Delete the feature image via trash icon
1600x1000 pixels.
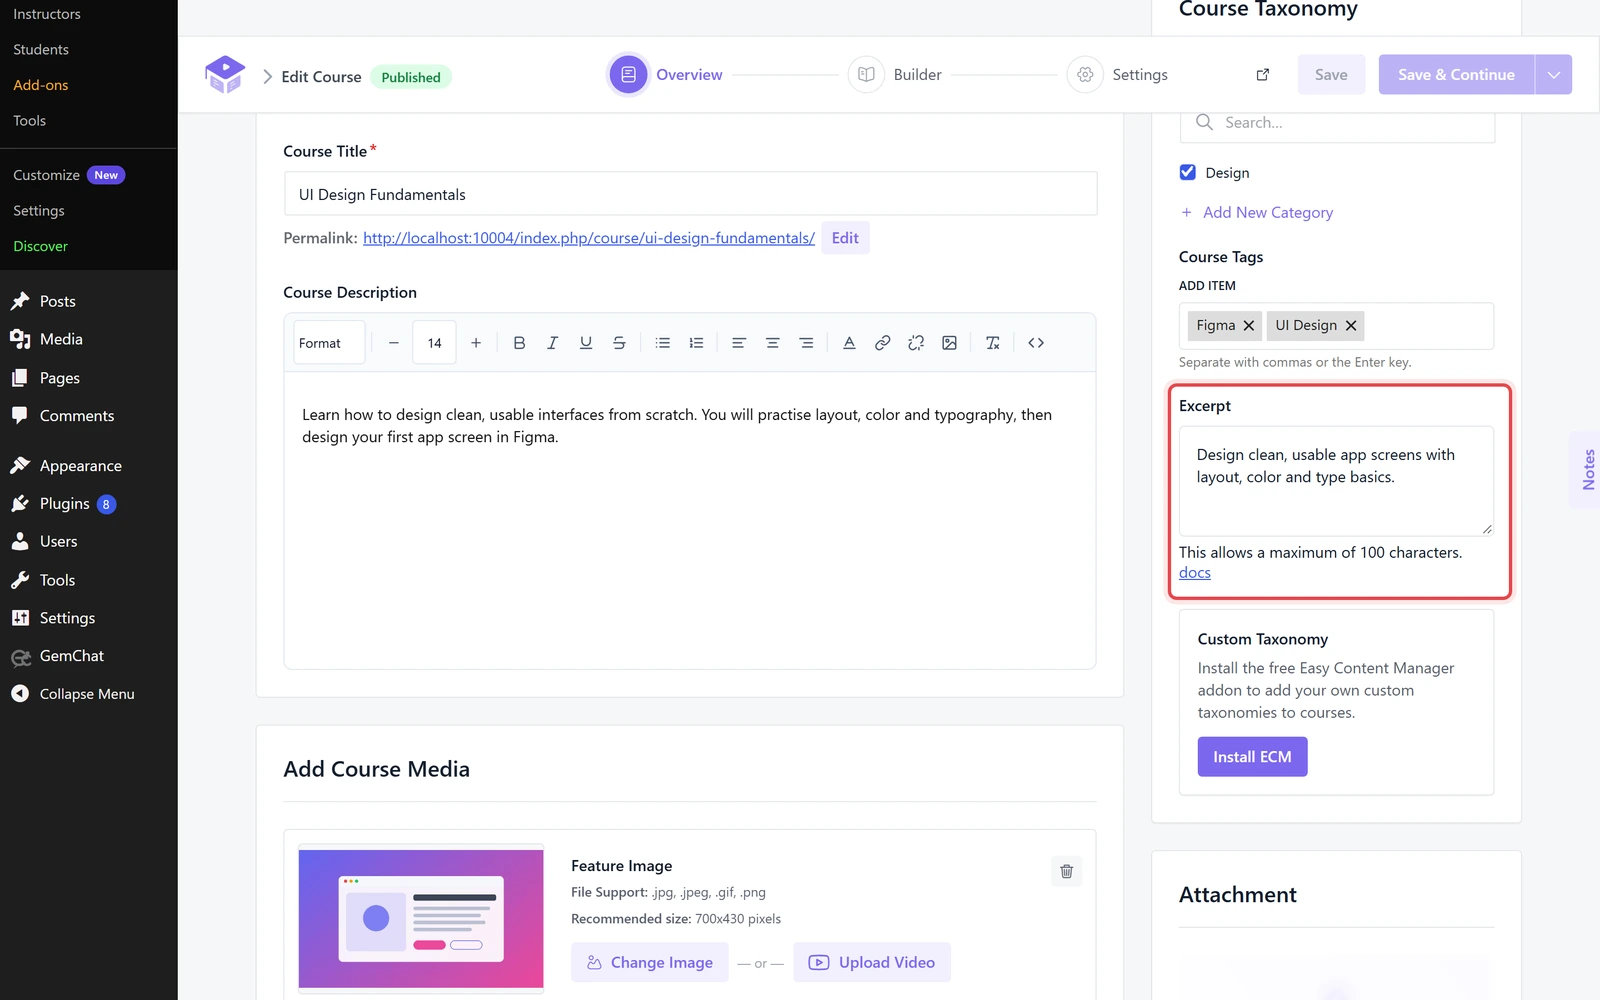1067,871
